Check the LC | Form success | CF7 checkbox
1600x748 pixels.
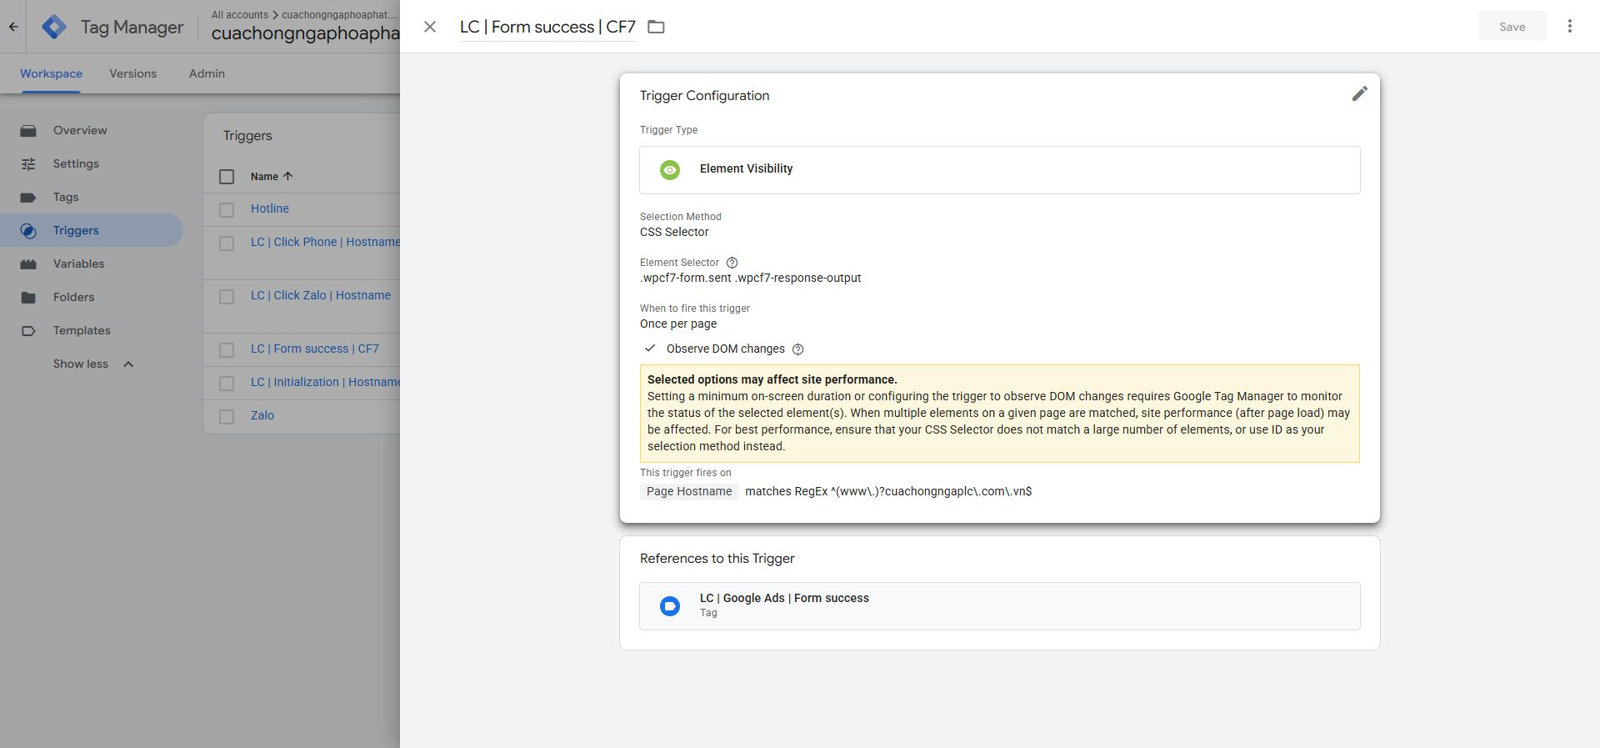tap(227, 350)
